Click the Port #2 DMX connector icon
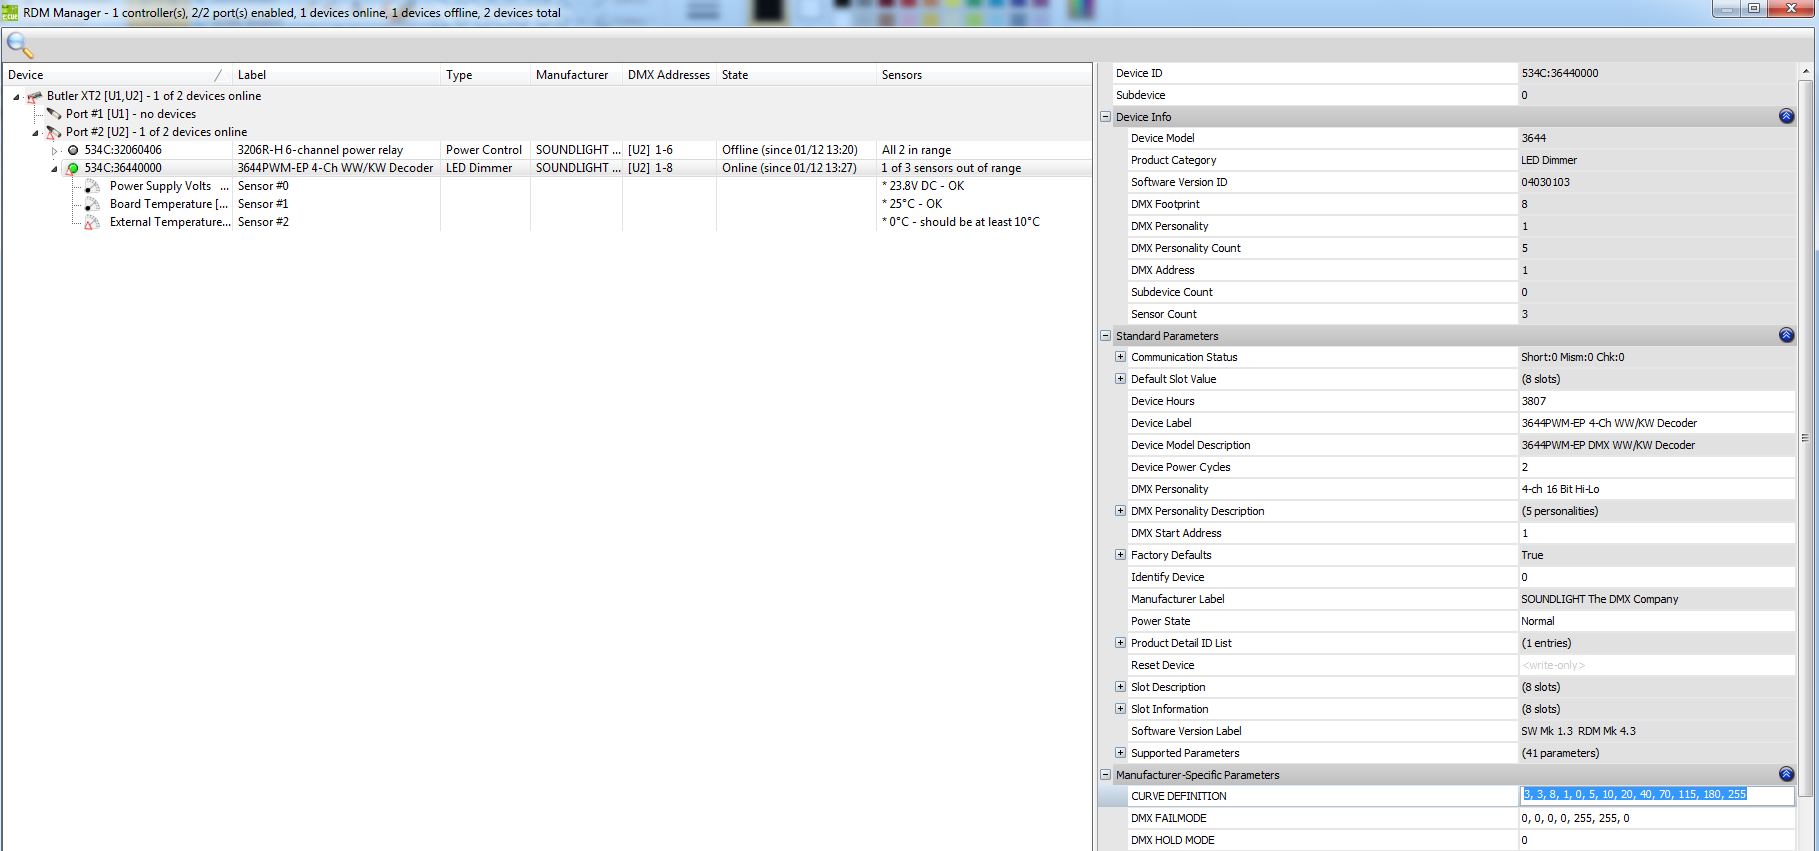 [54, 132]
